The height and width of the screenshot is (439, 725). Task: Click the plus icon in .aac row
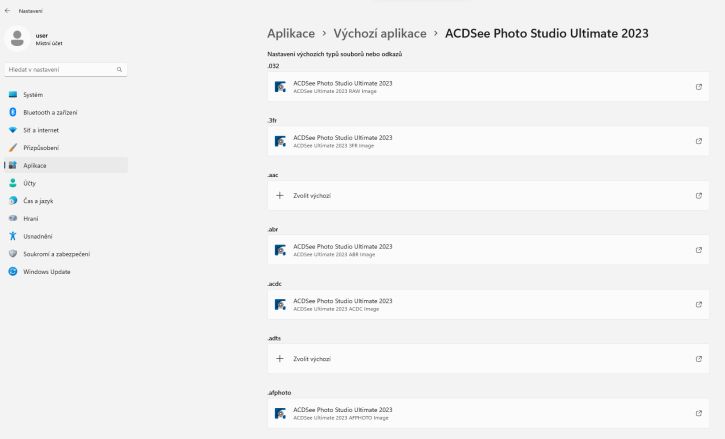pyautogui.click(x=280, y=195)
